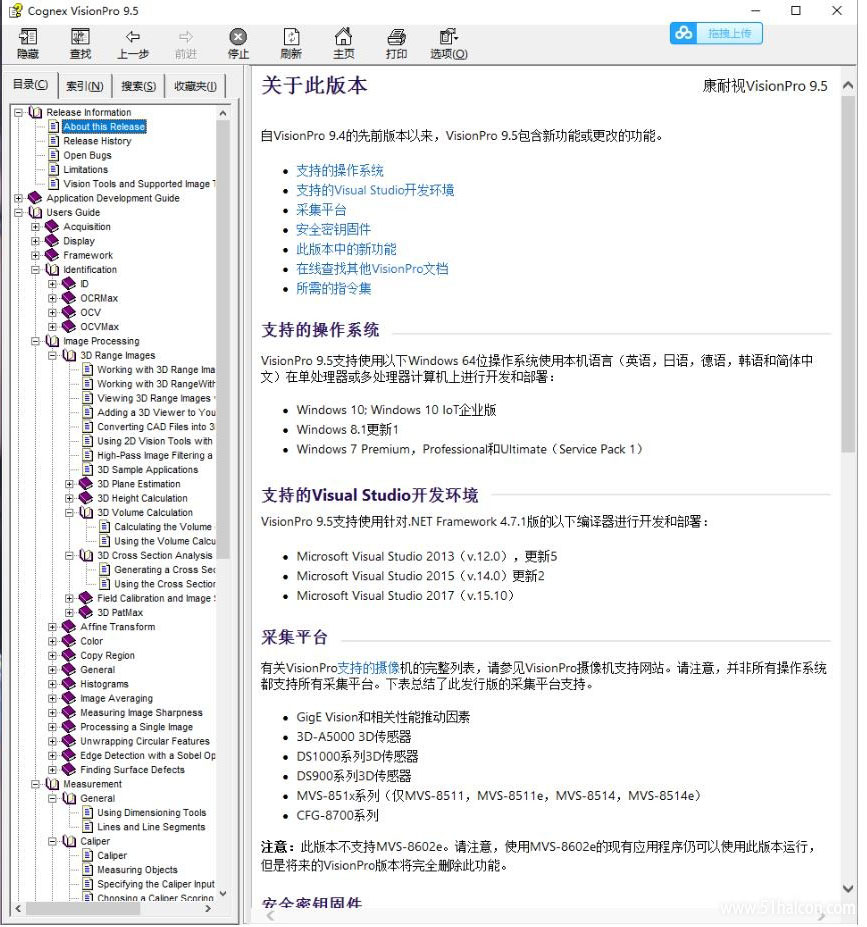This screenshot has width=867, height=927.
Task: Select the Converting CAD Files tree item
Action: tap(156, 427)
